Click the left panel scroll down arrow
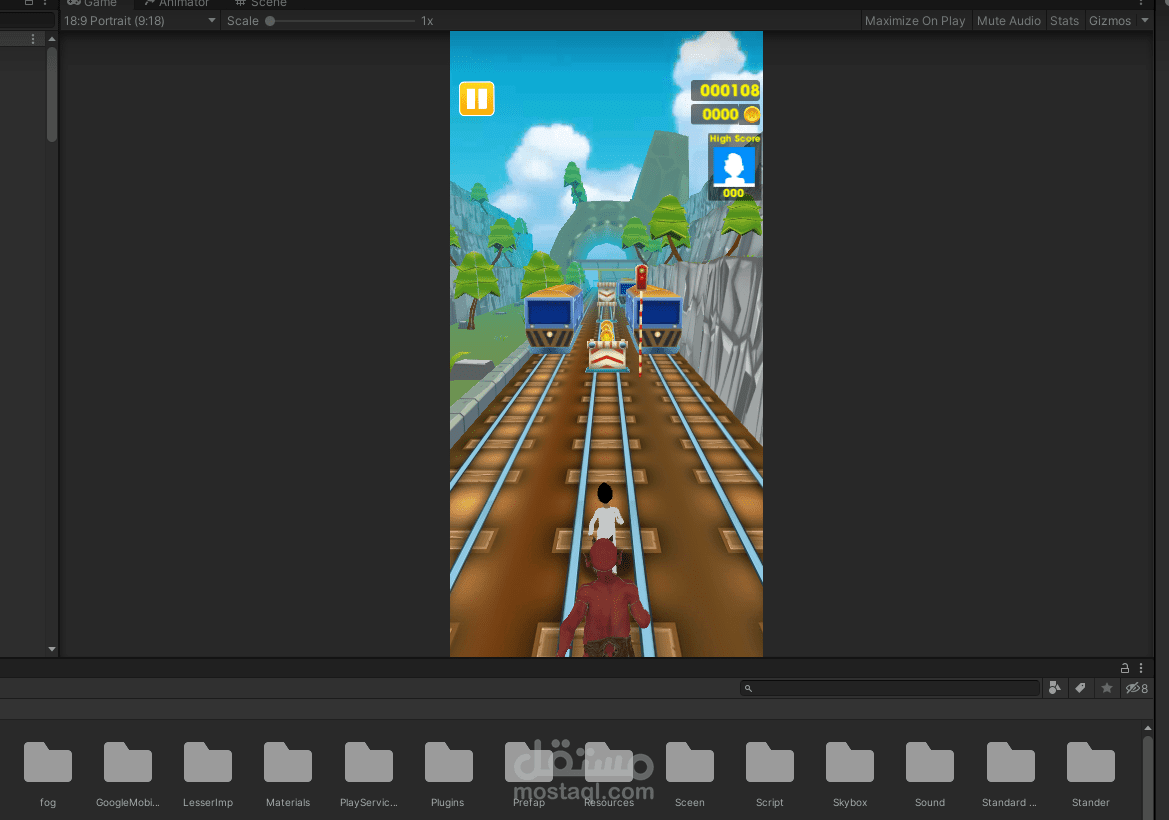The image size is (1169, 820). coord(51,649)
